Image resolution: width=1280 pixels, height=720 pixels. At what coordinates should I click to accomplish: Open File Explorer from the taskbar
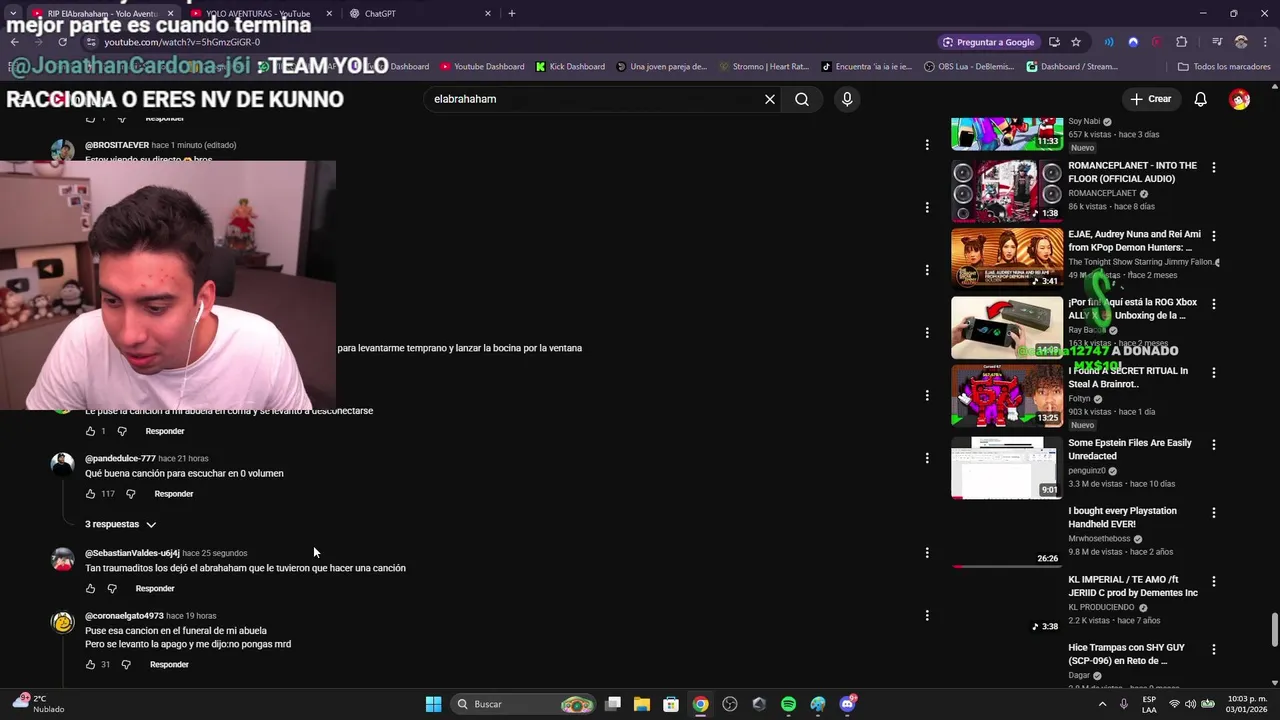click(642, 704)
